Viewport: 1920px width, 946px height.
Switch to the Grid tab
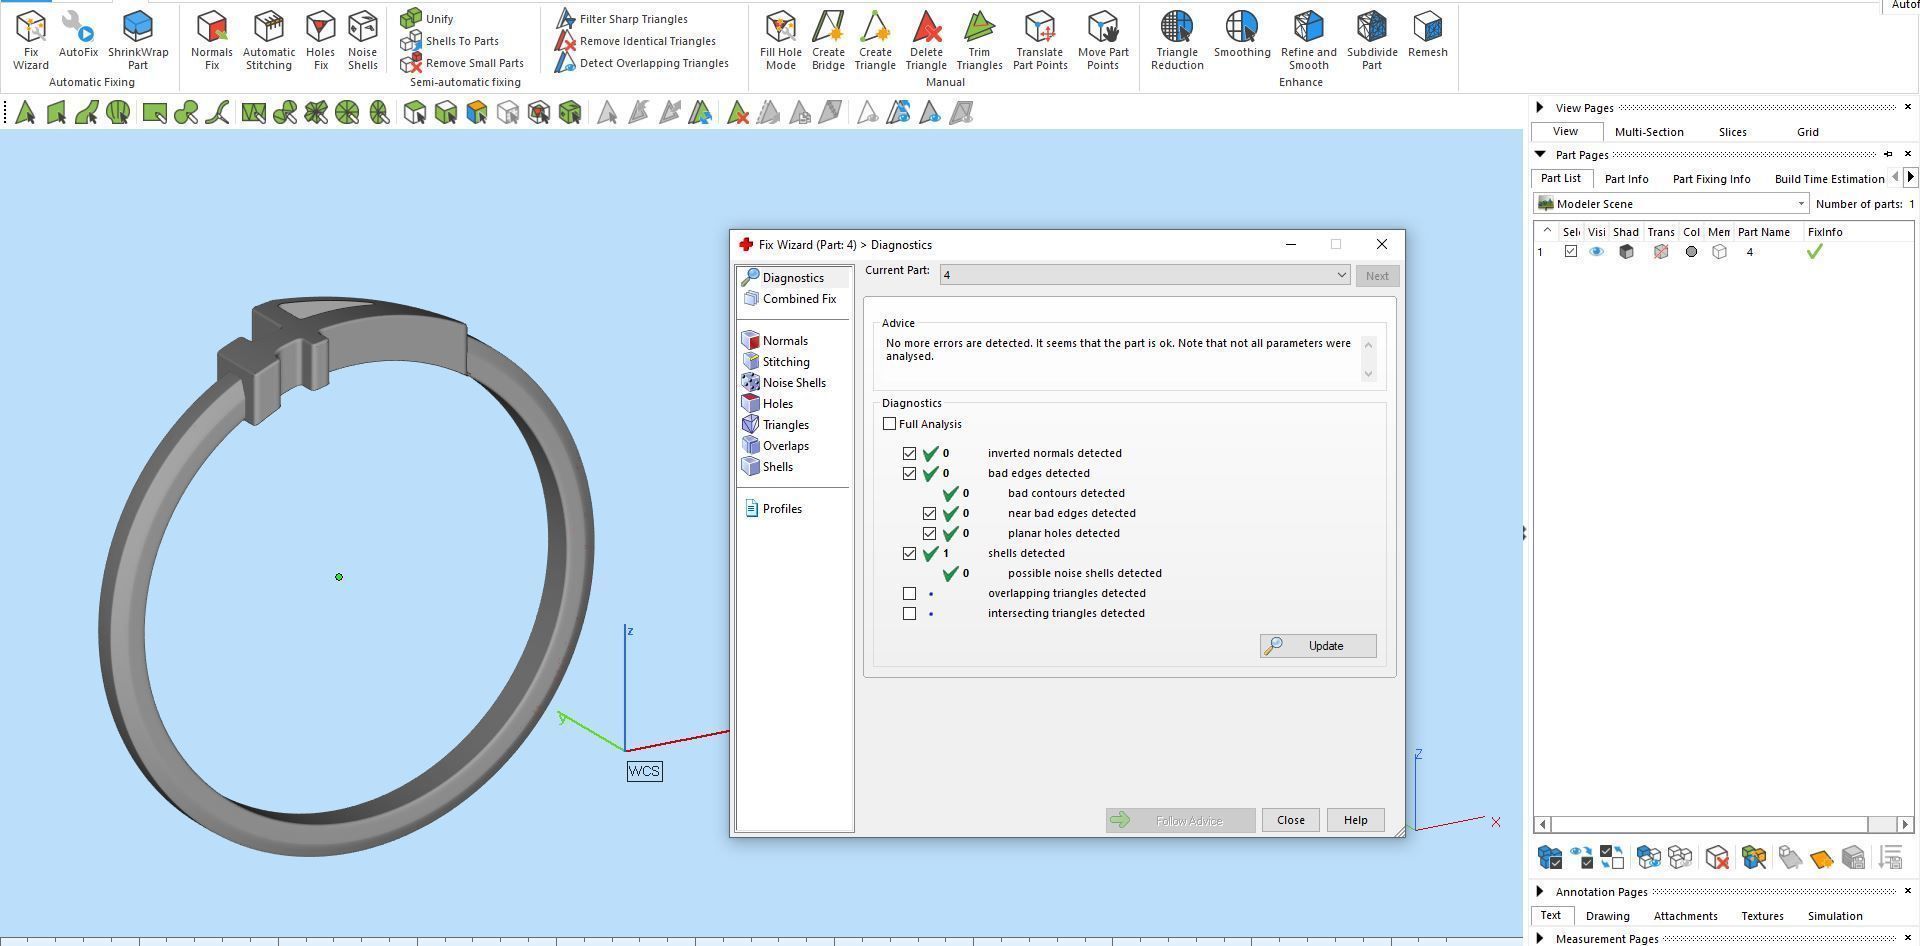click(x=1807, y=132)
